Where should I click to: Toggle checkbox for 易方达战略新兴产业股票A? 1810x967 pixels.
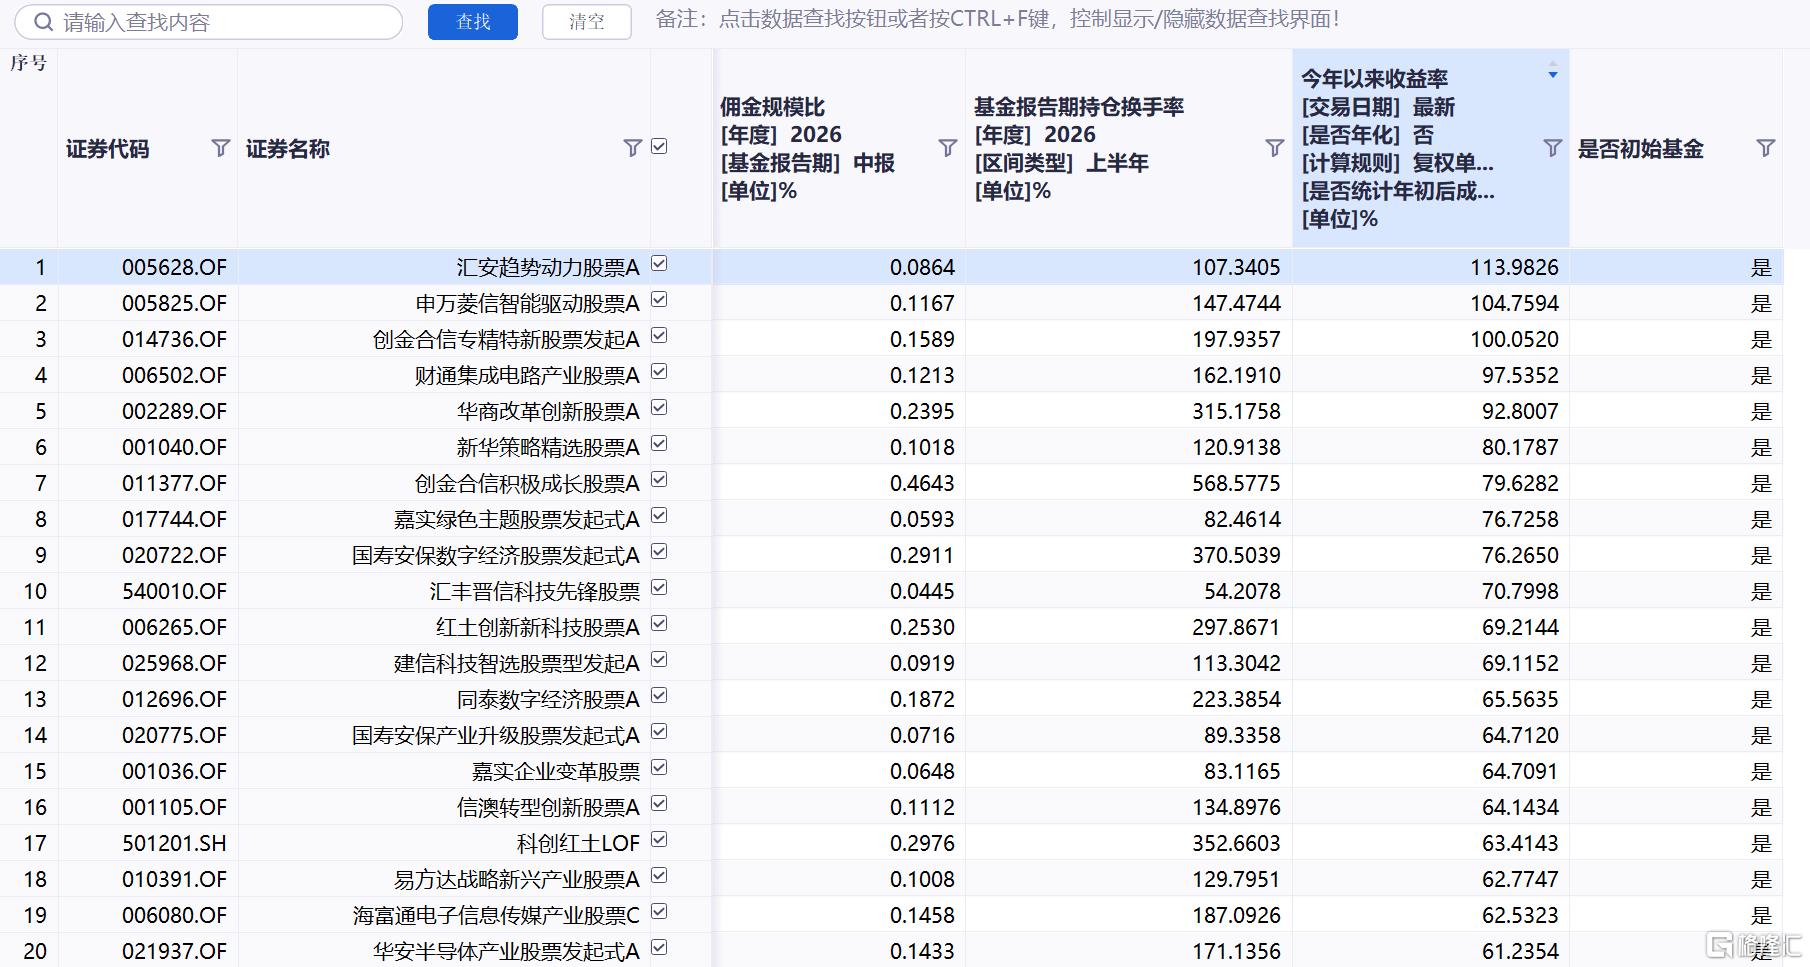[659, 876]
